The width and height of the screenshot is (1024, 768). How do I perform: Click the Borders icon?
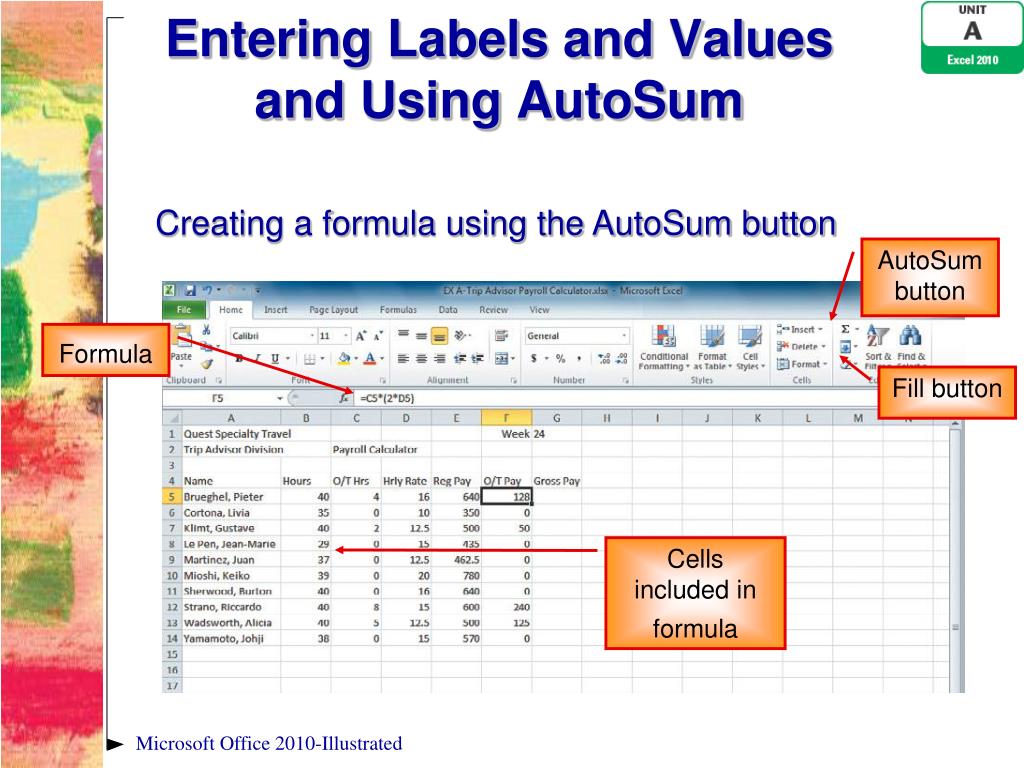[x=310, y=359]
